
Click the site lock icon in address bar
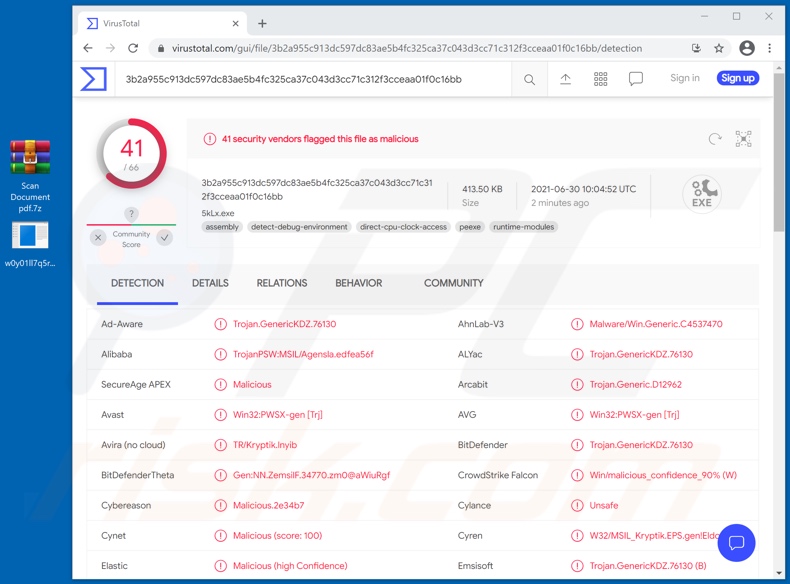click(x=161, y=48)
